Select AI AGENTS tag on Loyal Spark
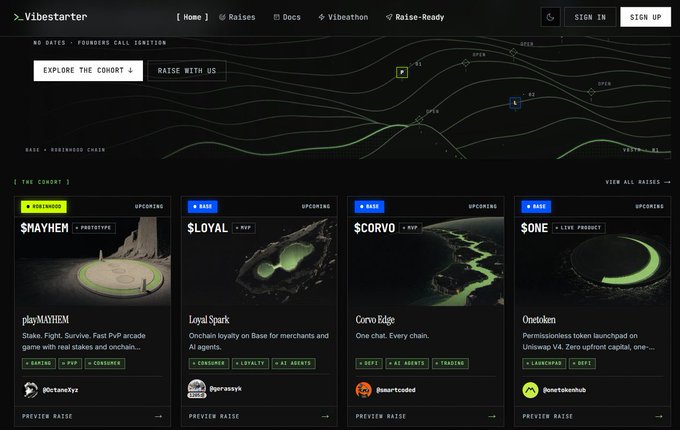 (x=294, y=363)
